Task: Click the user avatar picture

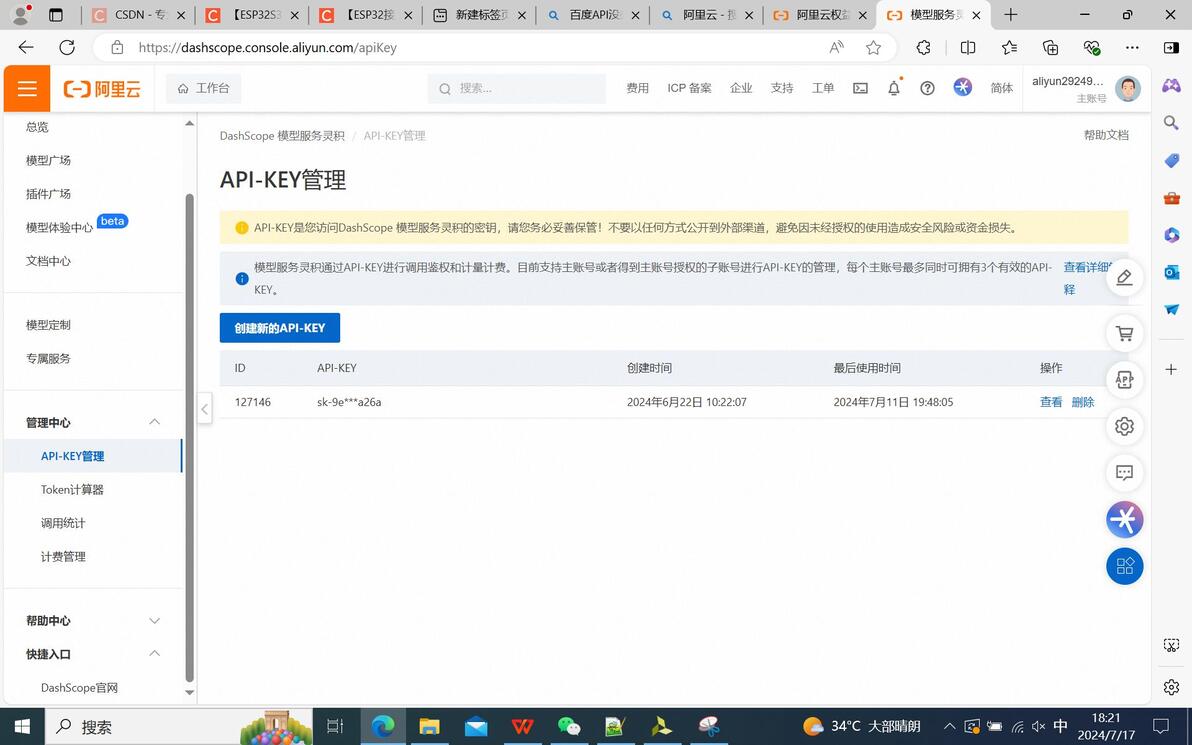Action: (x=1127, y=89)
